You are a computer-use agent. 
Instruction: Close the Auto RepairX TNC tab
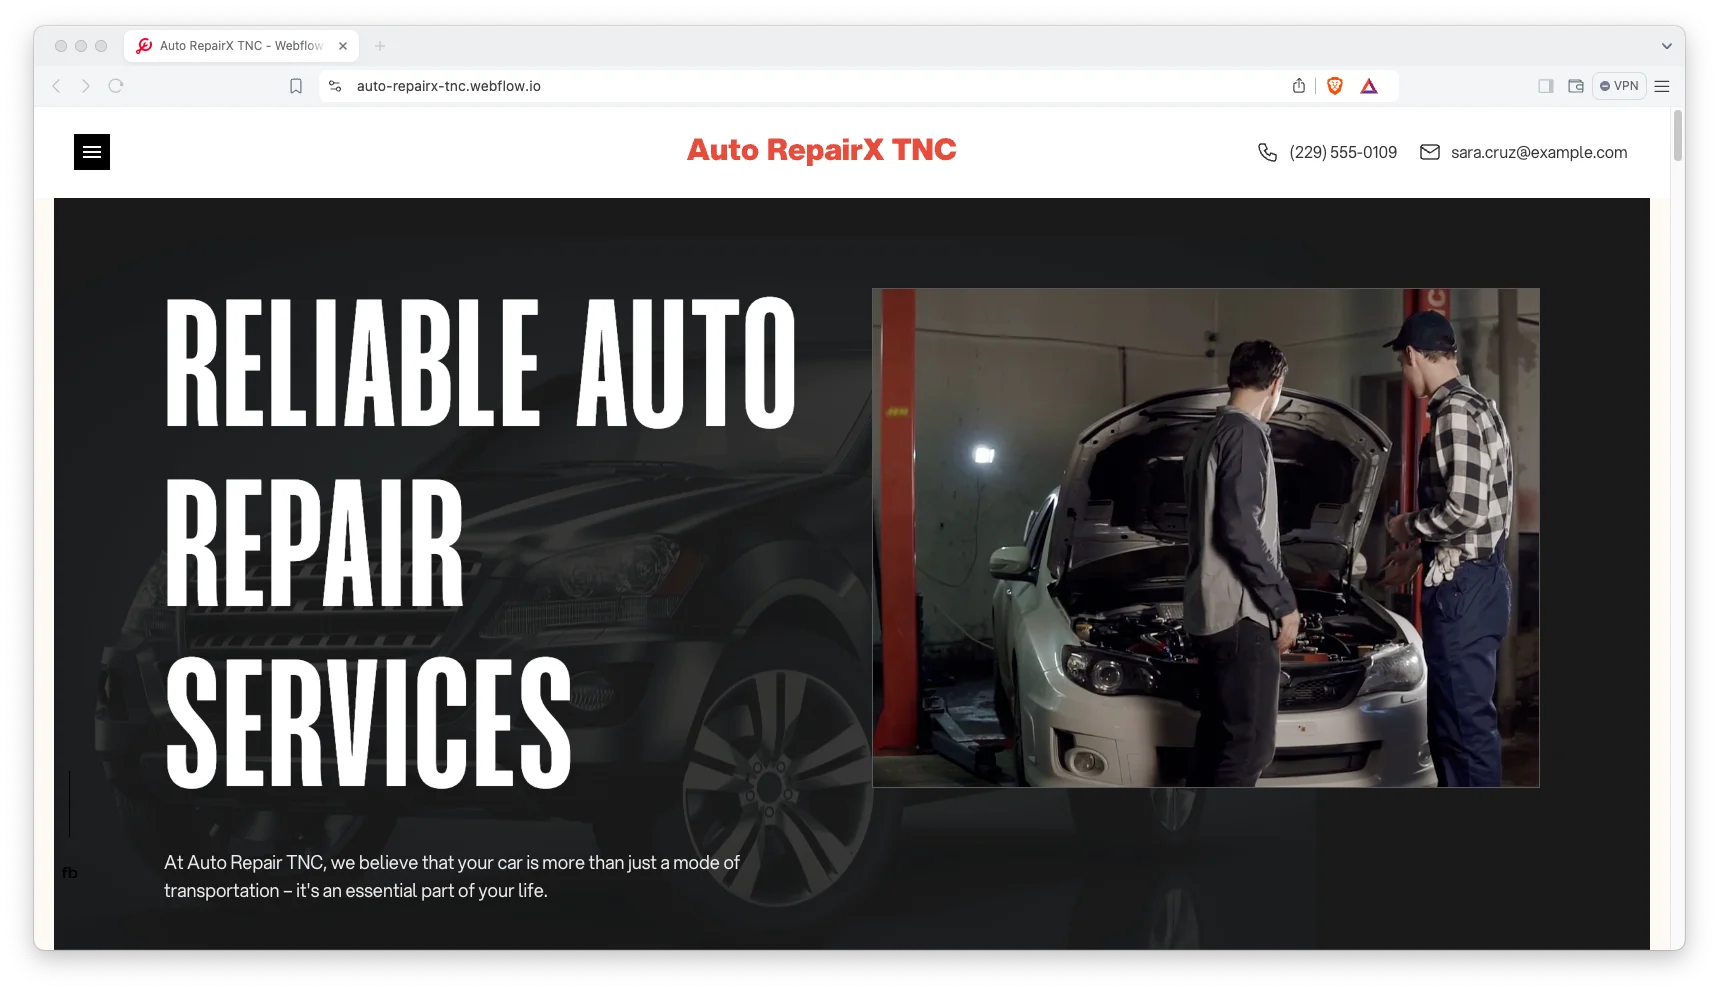coord(343,46)
